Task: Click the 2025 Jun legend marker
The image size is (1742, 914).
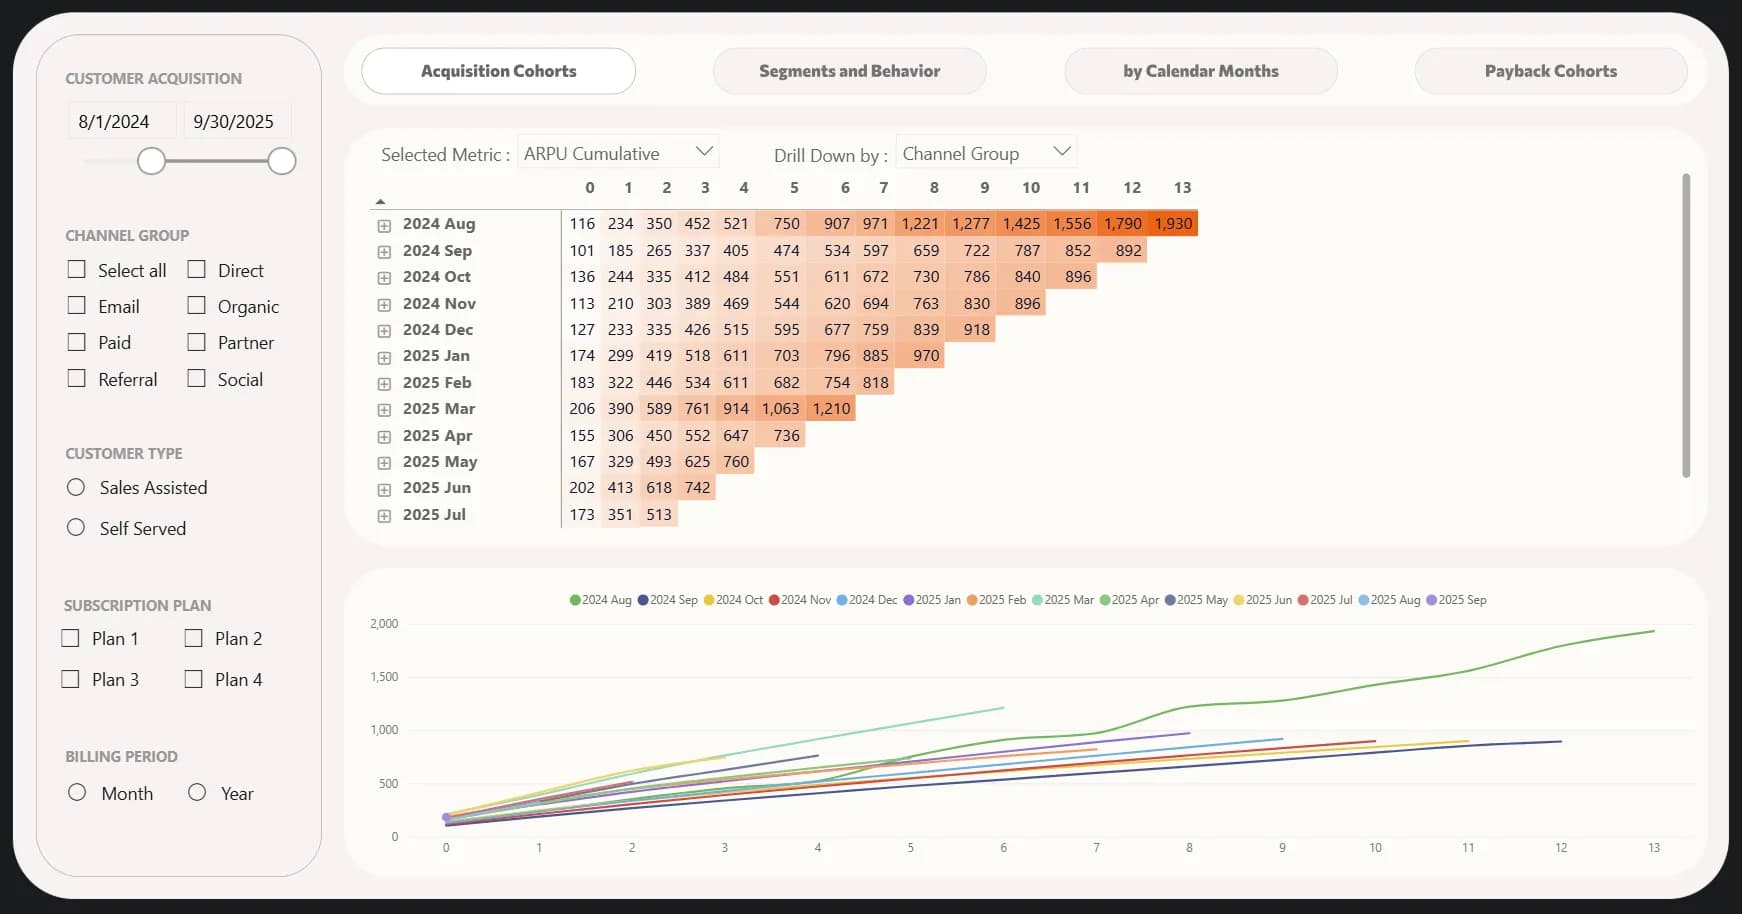Action: point(1238,600)
